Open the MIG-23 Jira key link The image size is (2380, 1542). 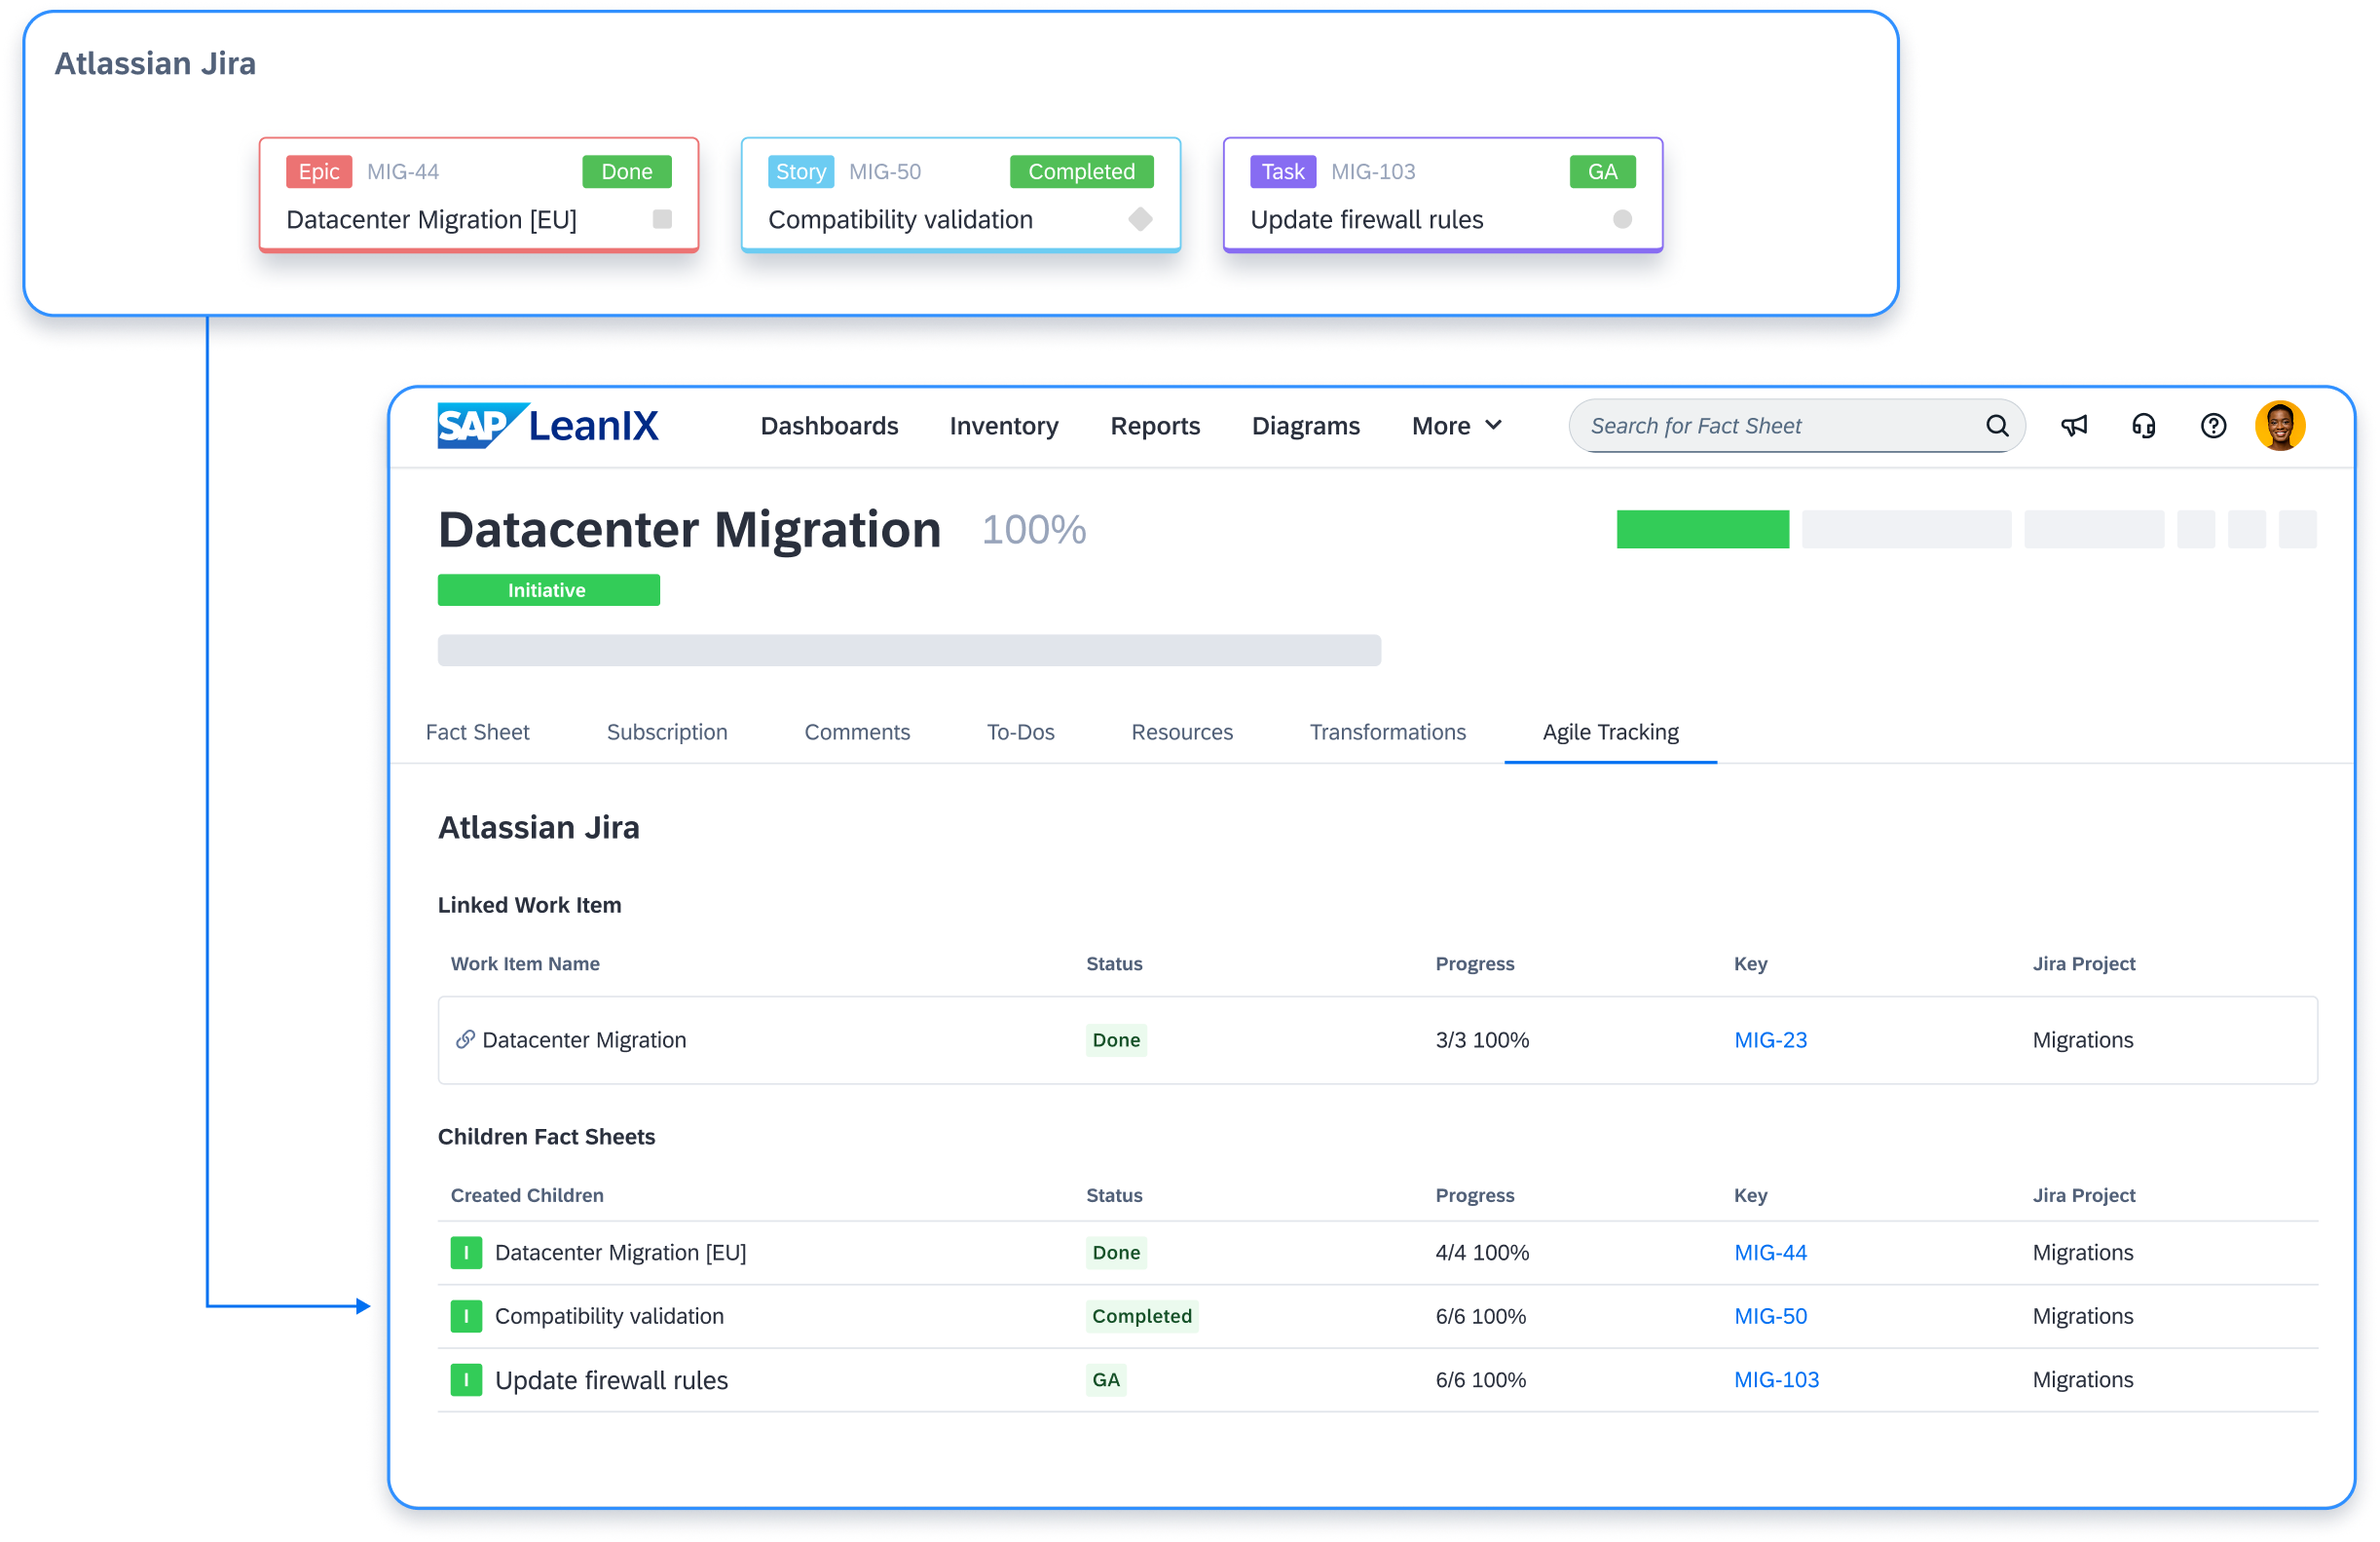coord(1770,1039)
